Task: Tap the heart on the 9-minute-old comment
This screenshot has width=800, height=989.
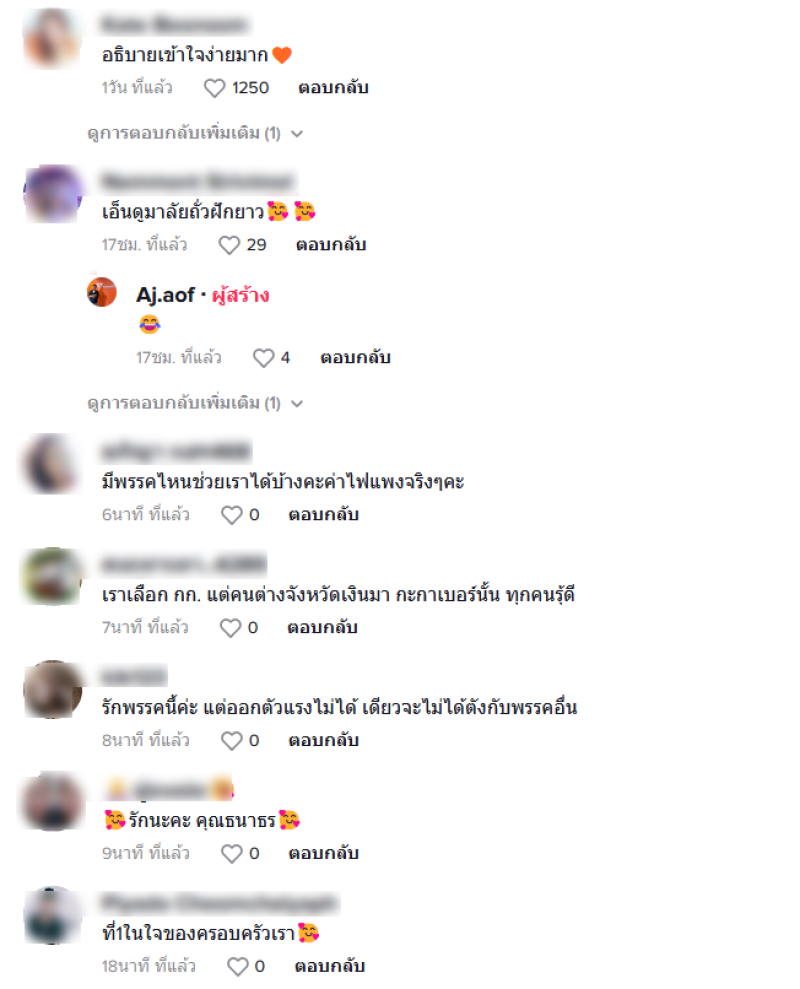Action: coord(232,854)
